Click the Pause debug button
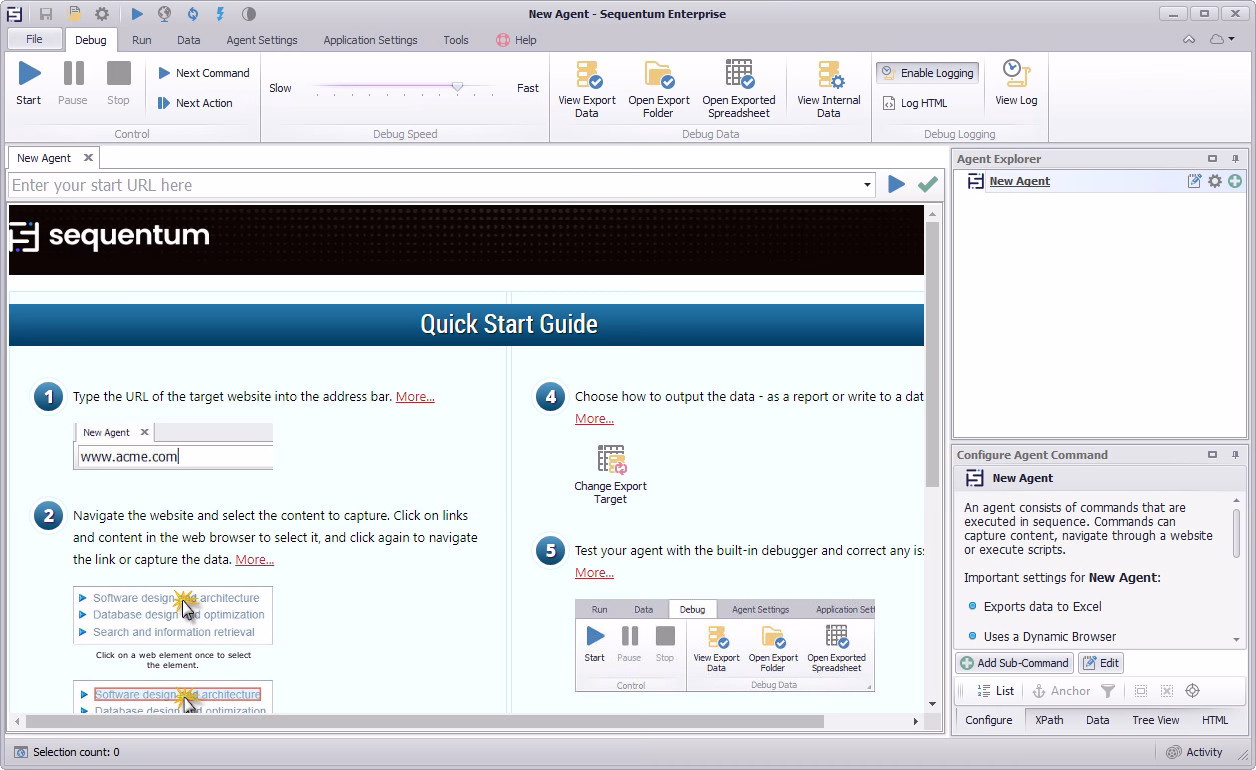1256x770 pixels. coord(73,83)
